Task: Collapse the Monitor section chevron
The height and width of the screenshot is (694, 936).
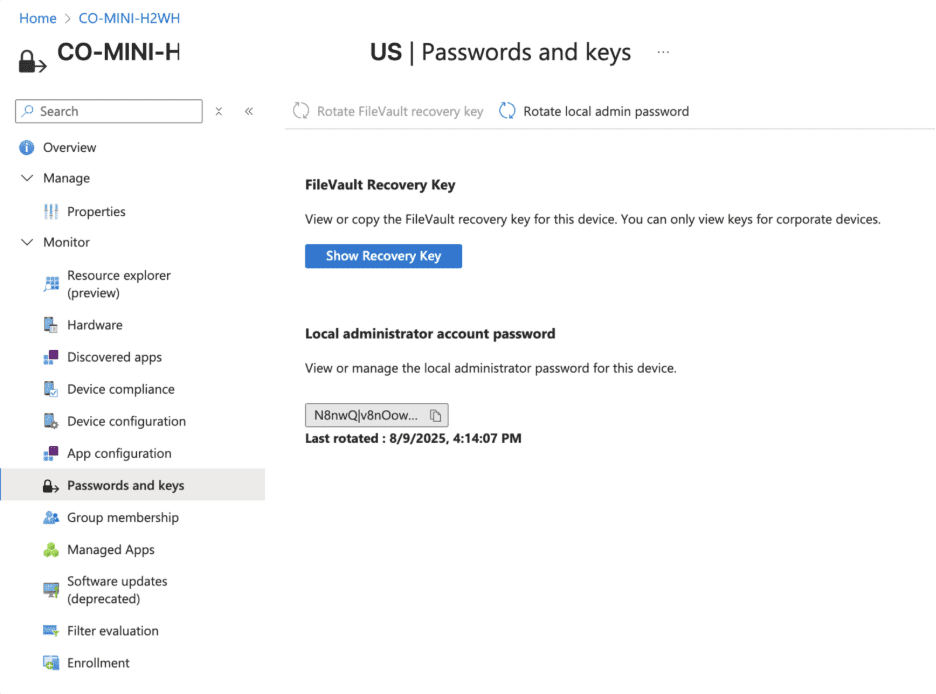Action: (25, 242)
